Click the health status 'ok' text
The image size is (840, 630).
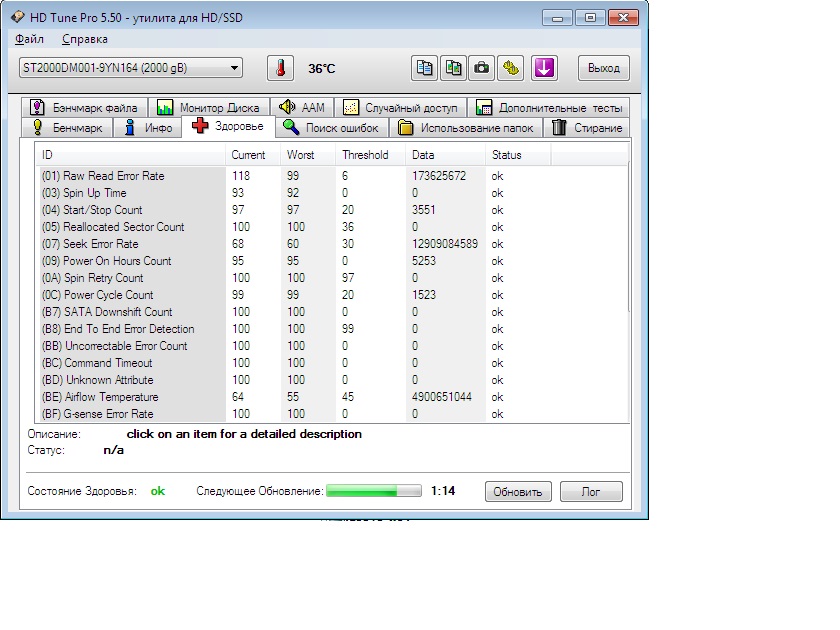[158, 491]
